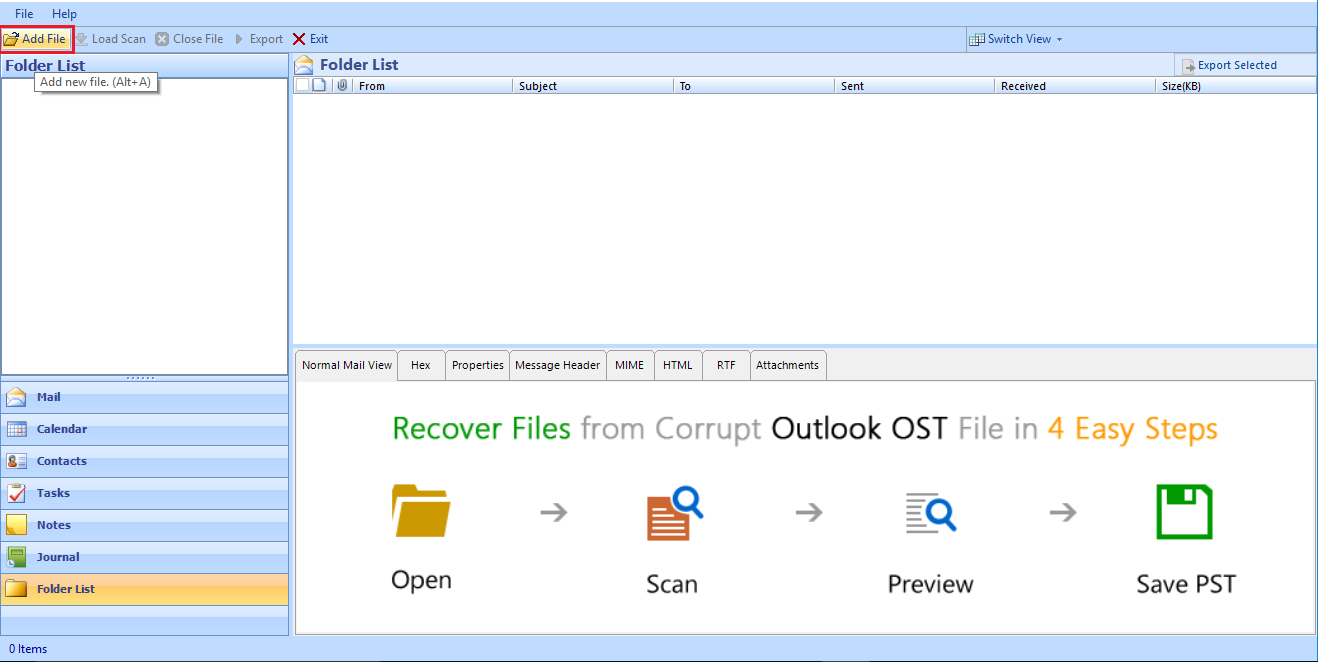Click the red X Exit button
Screen dimensions: 1318x662
pyautogui.click(x=310, y=39)
